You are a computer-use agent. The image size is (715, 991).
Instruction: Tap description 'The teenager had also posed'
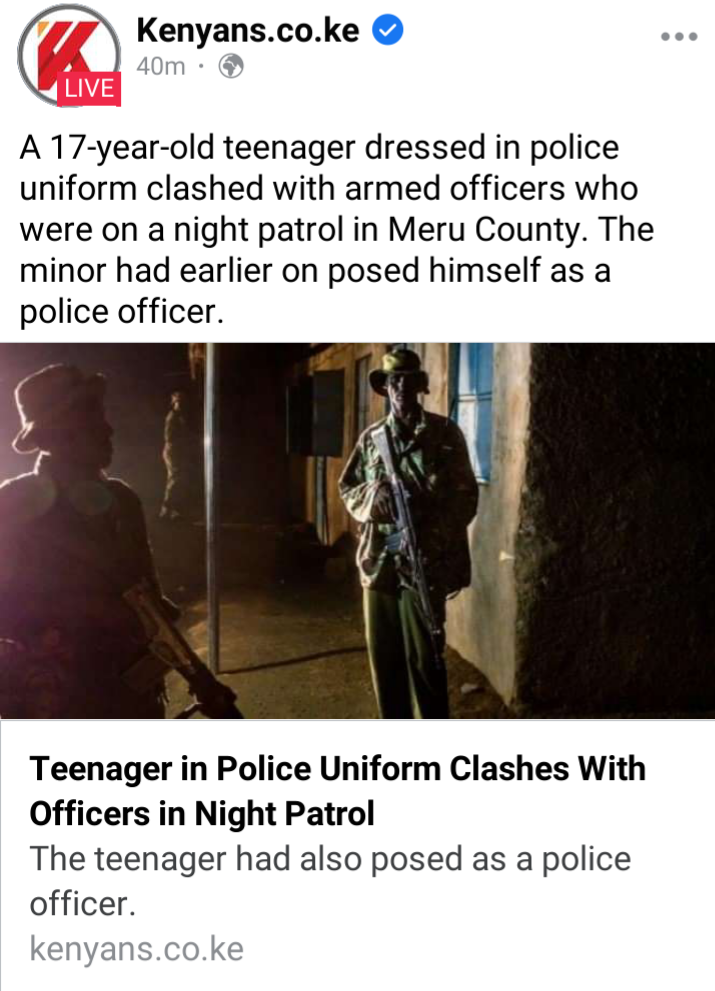tap(330, 880)
